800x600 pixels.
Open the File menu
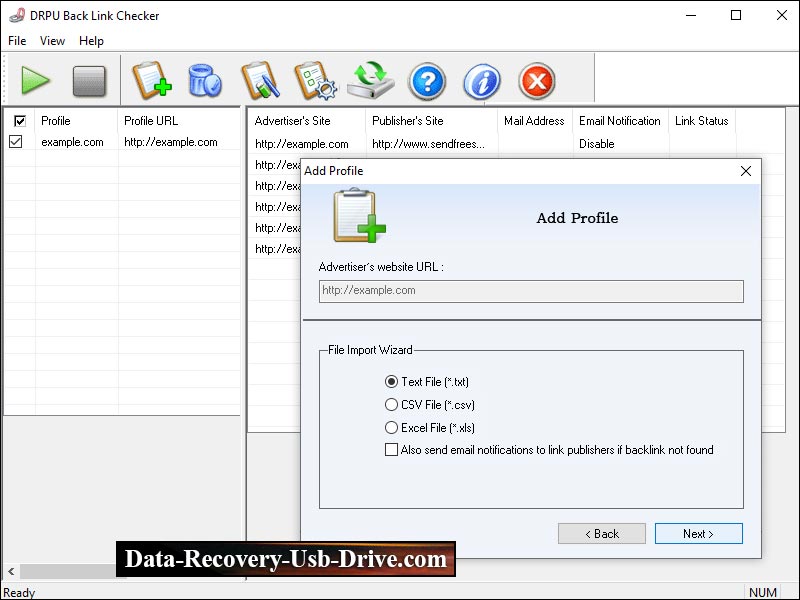[16, 41]
